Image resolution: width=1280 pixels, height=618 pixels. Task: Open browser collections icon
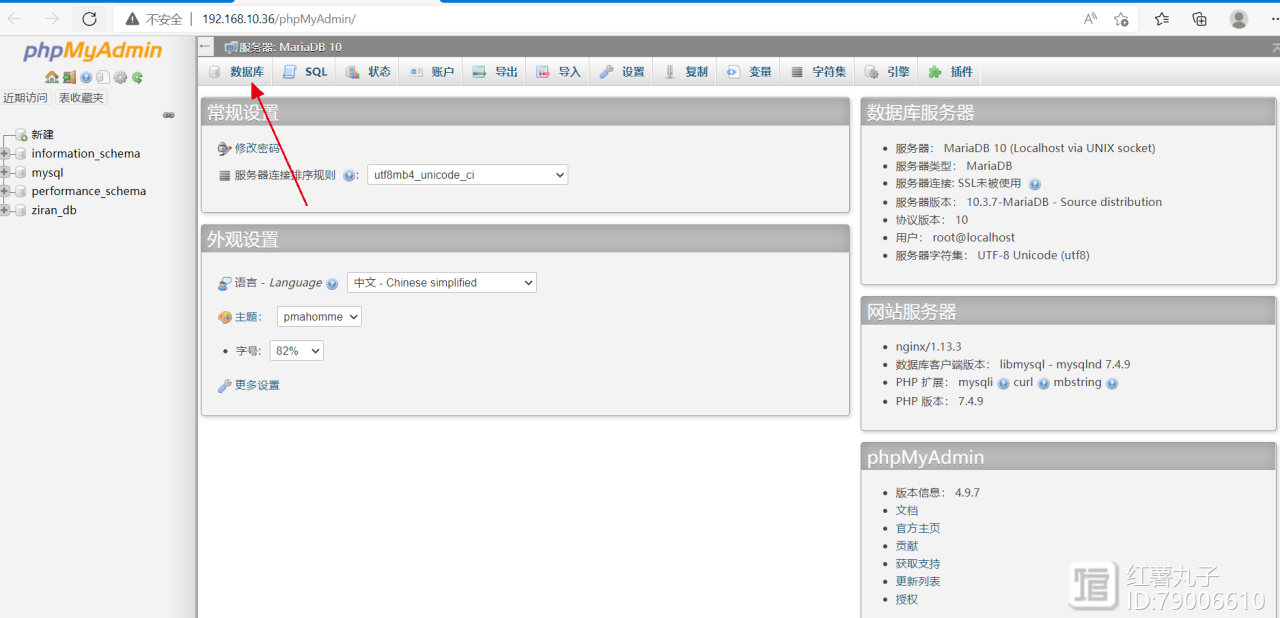pos(1200,19)
